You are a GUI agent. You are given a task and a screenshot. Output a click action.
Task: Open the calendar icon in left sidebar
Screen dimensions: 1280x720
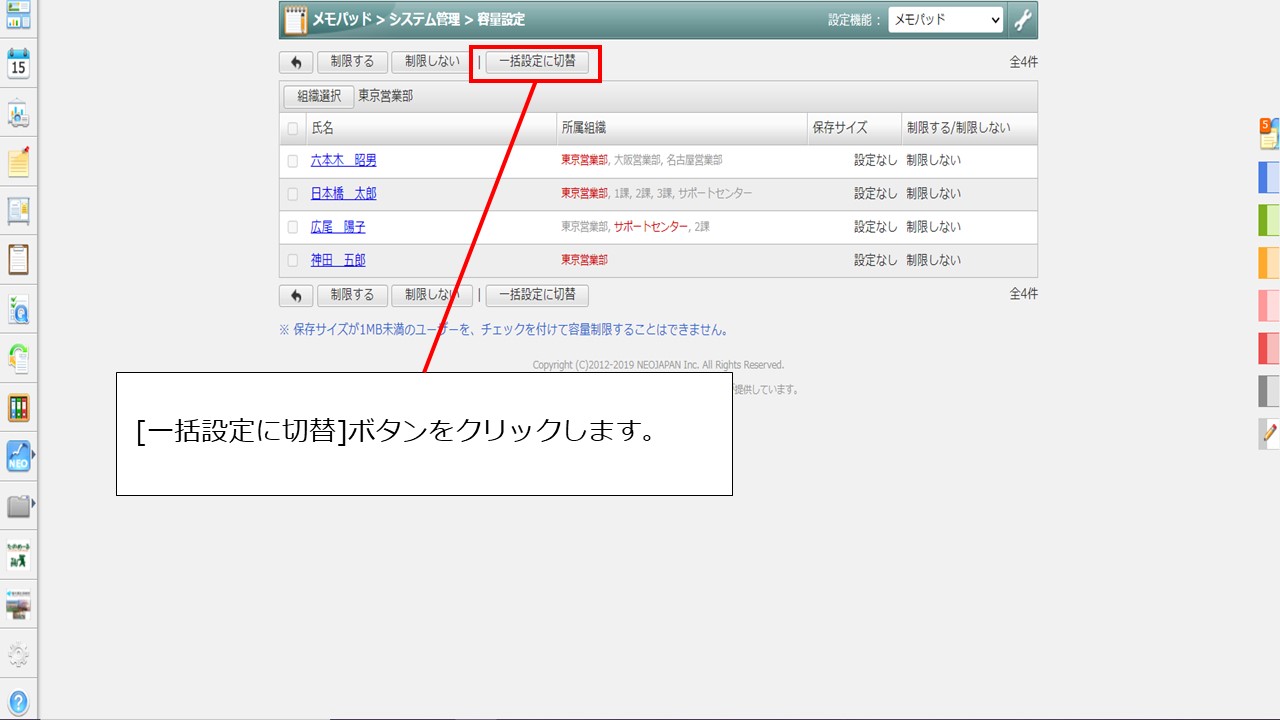click(18, 64)
